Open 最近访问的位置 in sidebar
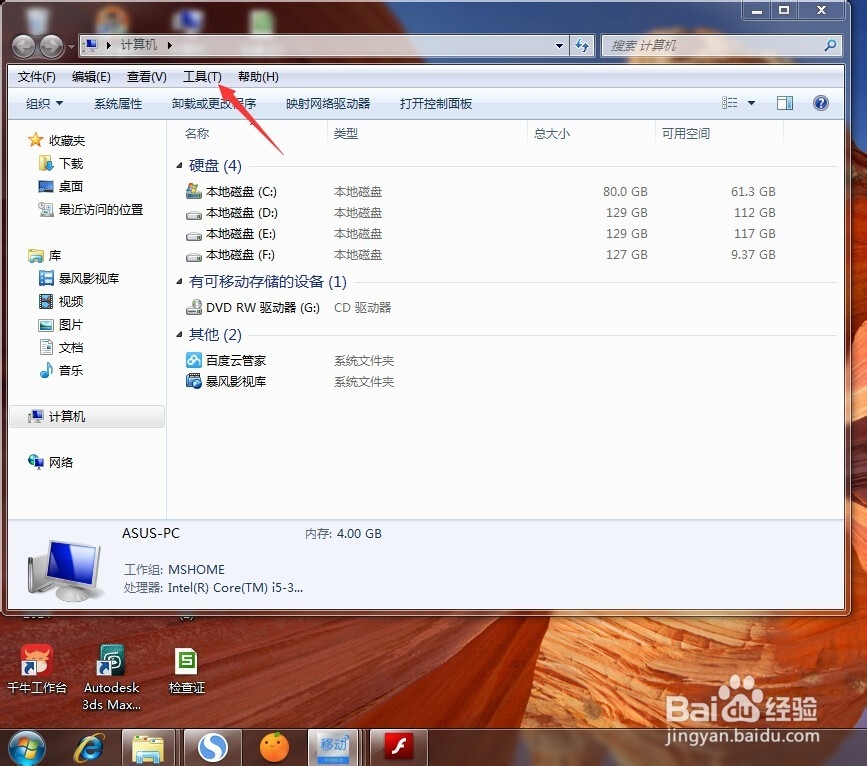 (91, 210)
